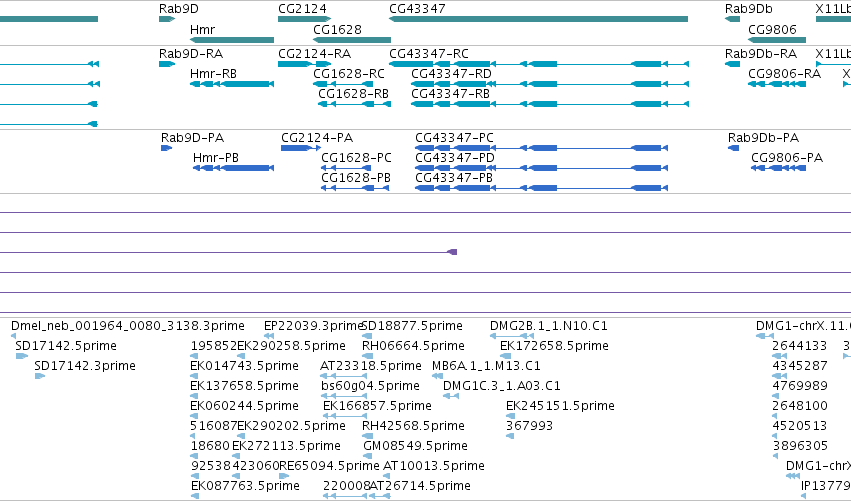Image resolution: width=851 pixels, height=501 pixels.
Task: Select the SD18877.5prime label
Action: (411, 326)
